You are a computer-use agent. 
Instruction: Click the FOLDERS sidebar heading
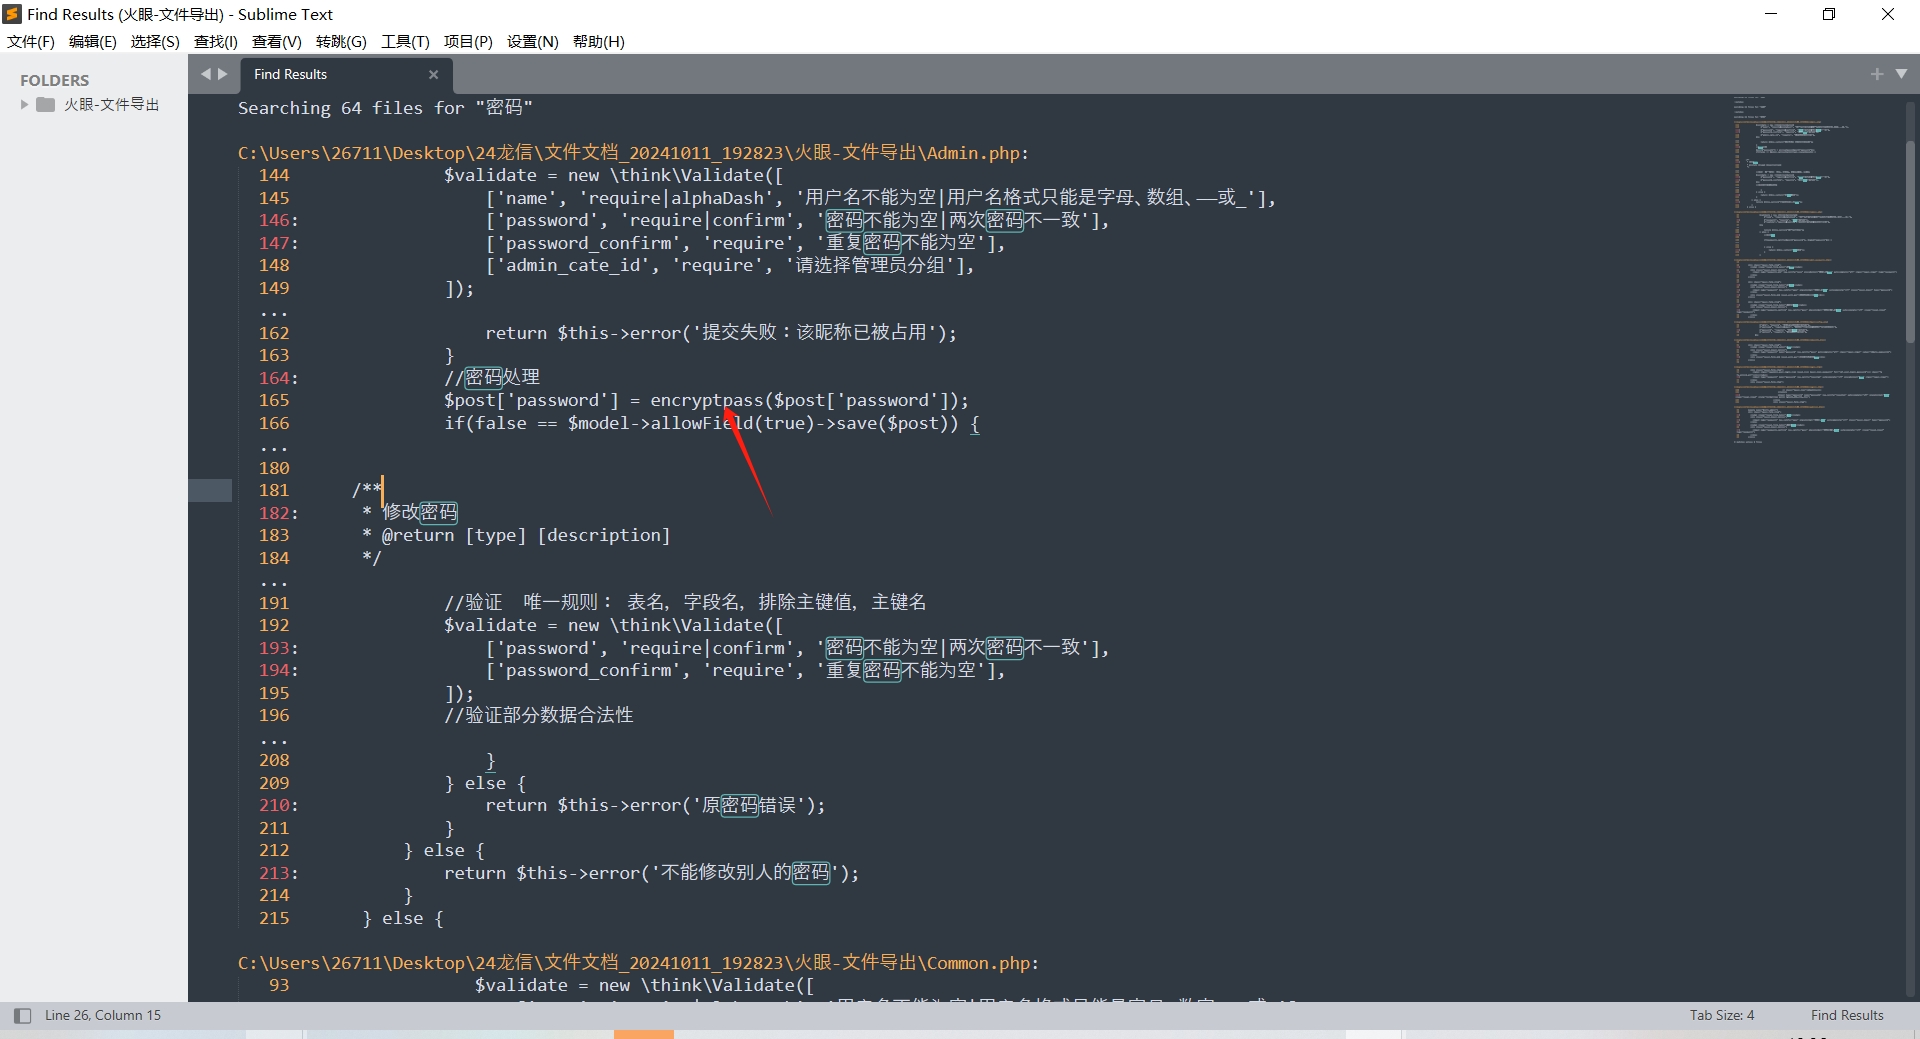point(55,80)
